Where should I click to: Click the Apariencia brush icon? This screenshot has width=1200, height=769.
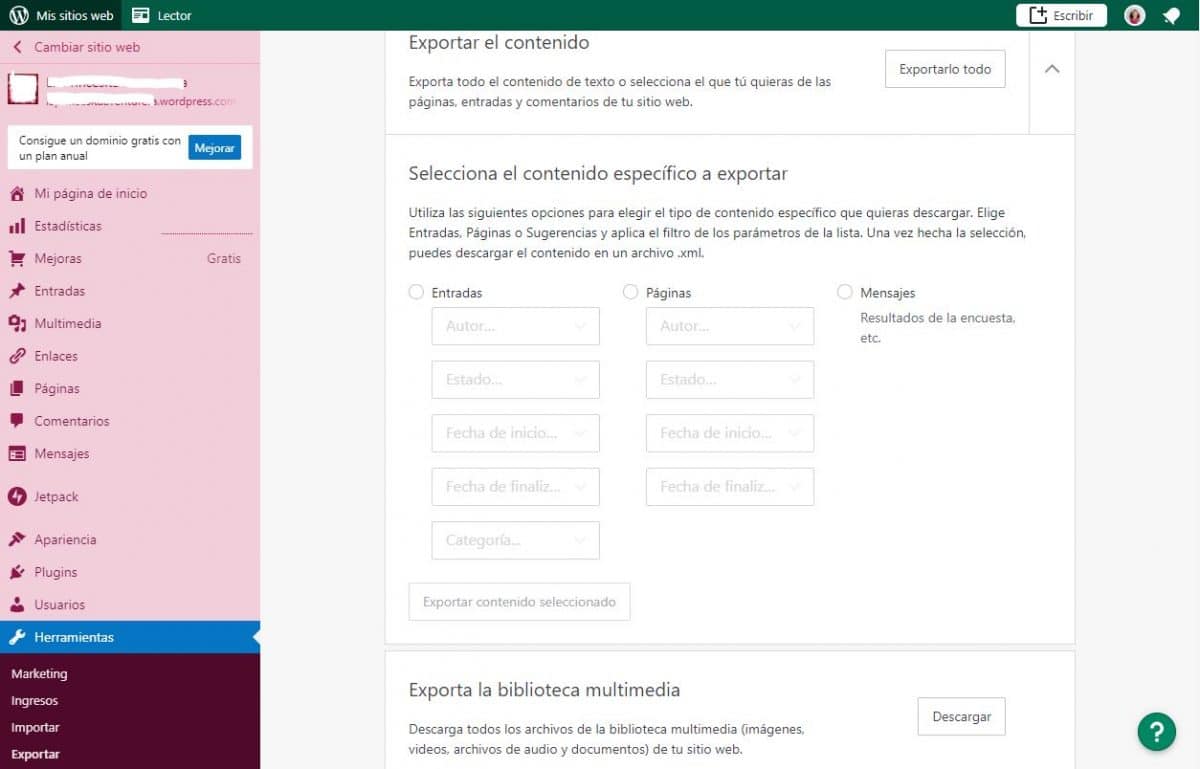tap(17, 540)
